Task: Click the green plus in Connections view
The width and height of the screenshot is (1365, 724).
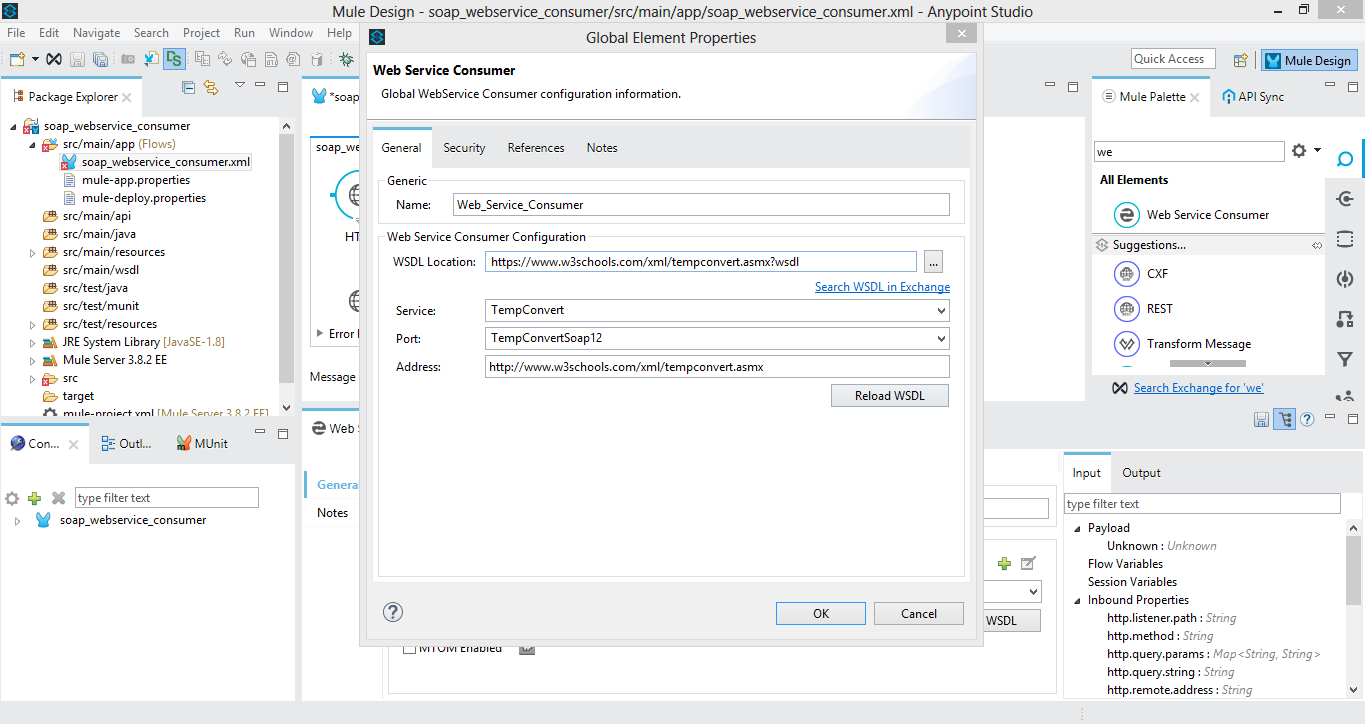Action: click(x=35, y=498)
